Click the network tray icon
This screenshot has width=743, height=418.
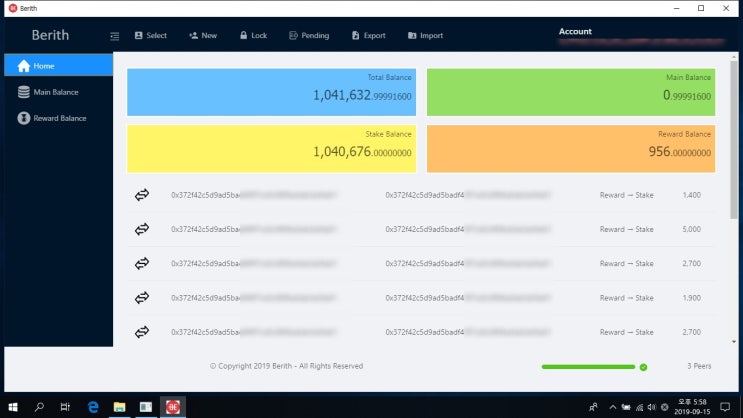639,407
